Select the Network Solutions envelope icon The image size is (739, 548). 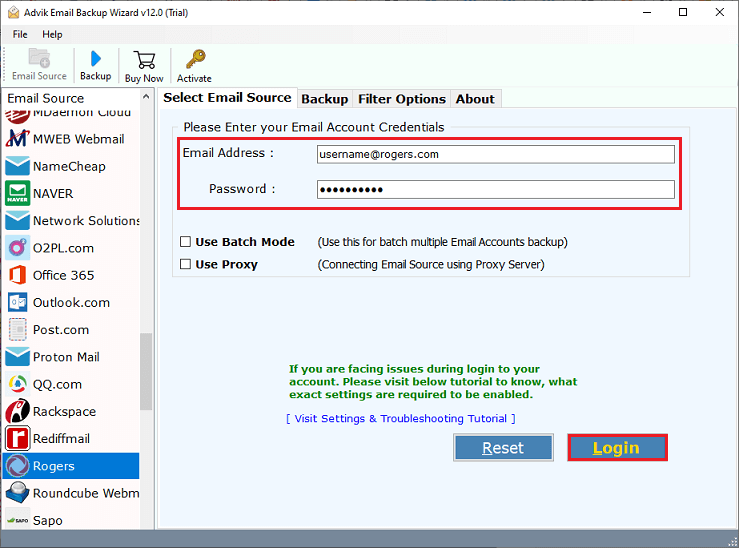17,221
